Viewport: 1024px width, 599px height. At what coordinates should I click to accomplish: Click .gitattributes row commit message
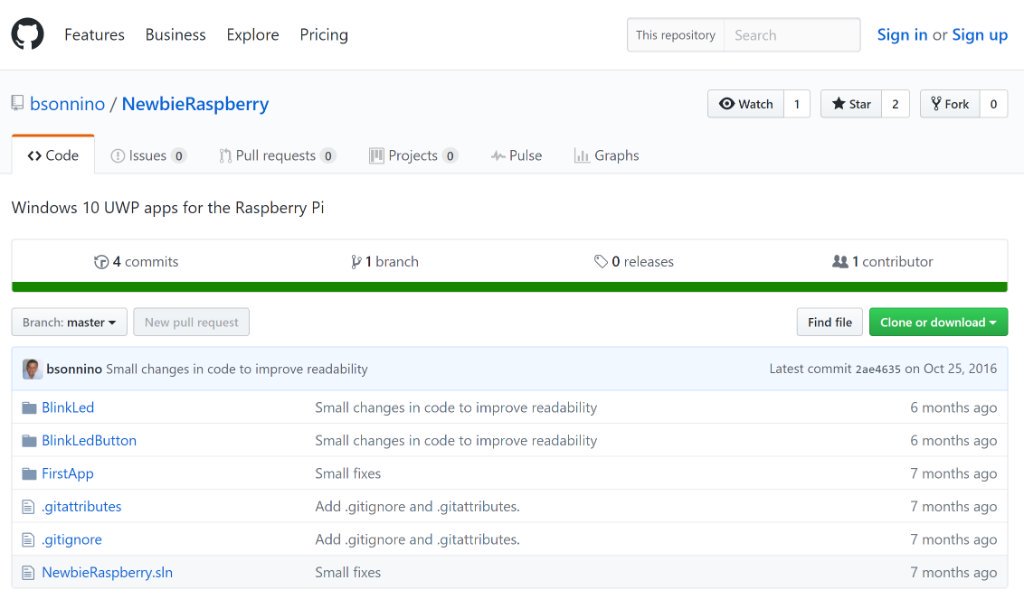[417, 507]
